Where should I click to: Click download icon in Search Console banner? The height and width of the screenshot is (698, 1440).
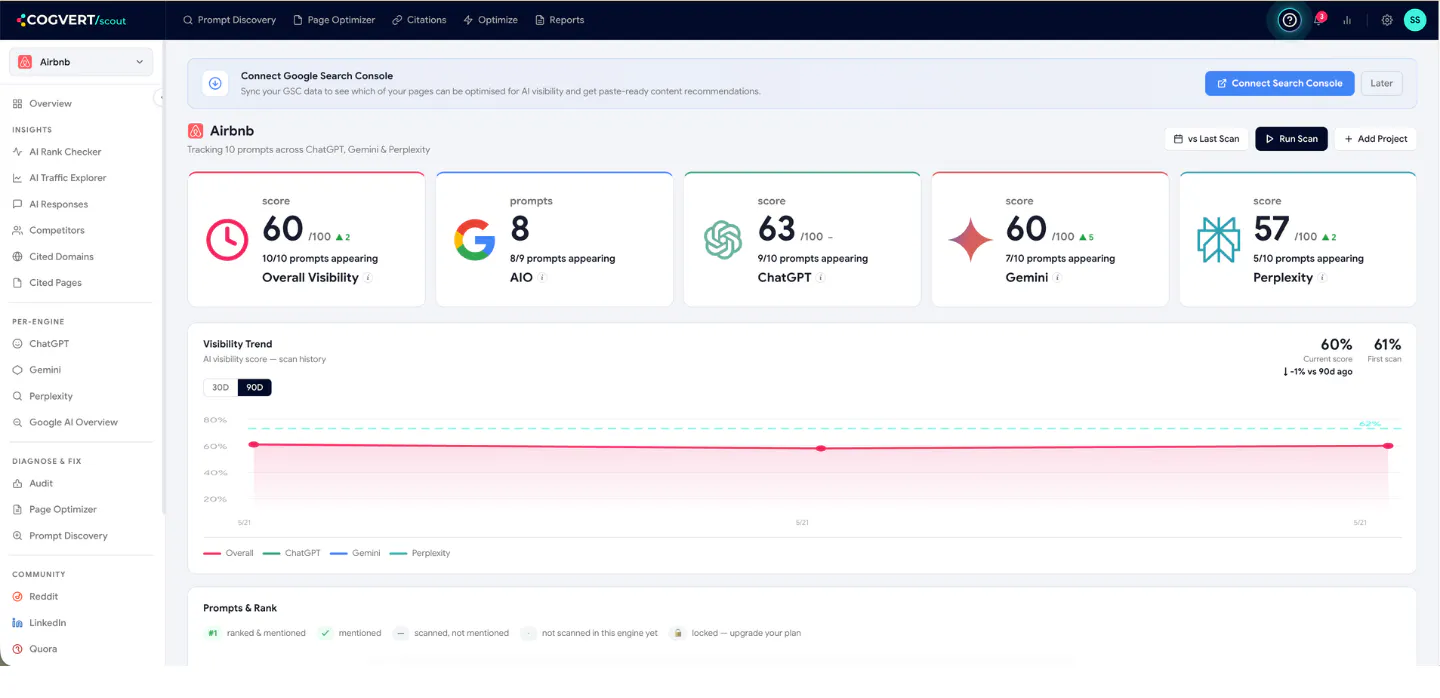coord(215,83)
